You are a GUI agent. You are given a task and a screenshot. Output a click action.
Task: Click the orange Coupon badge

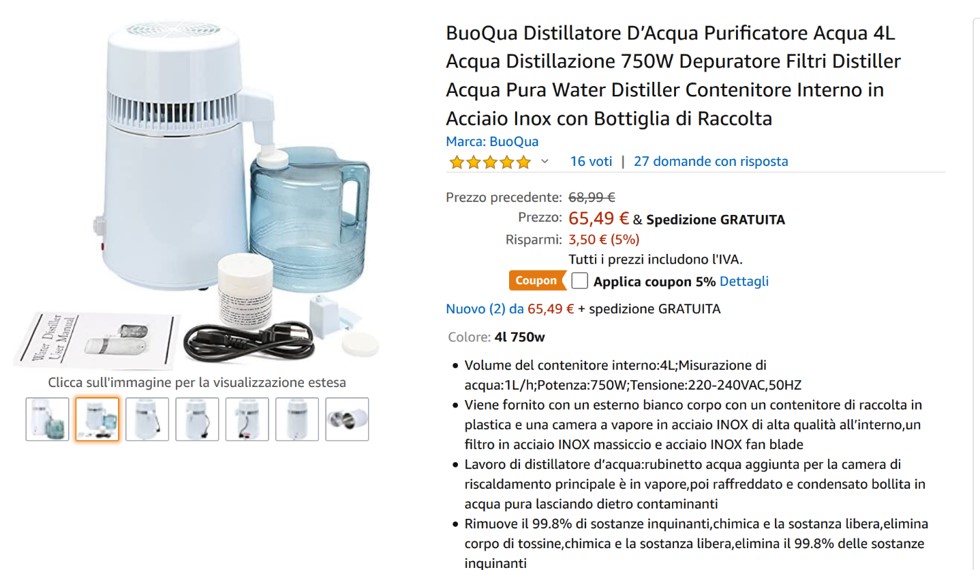pos(537,281)
